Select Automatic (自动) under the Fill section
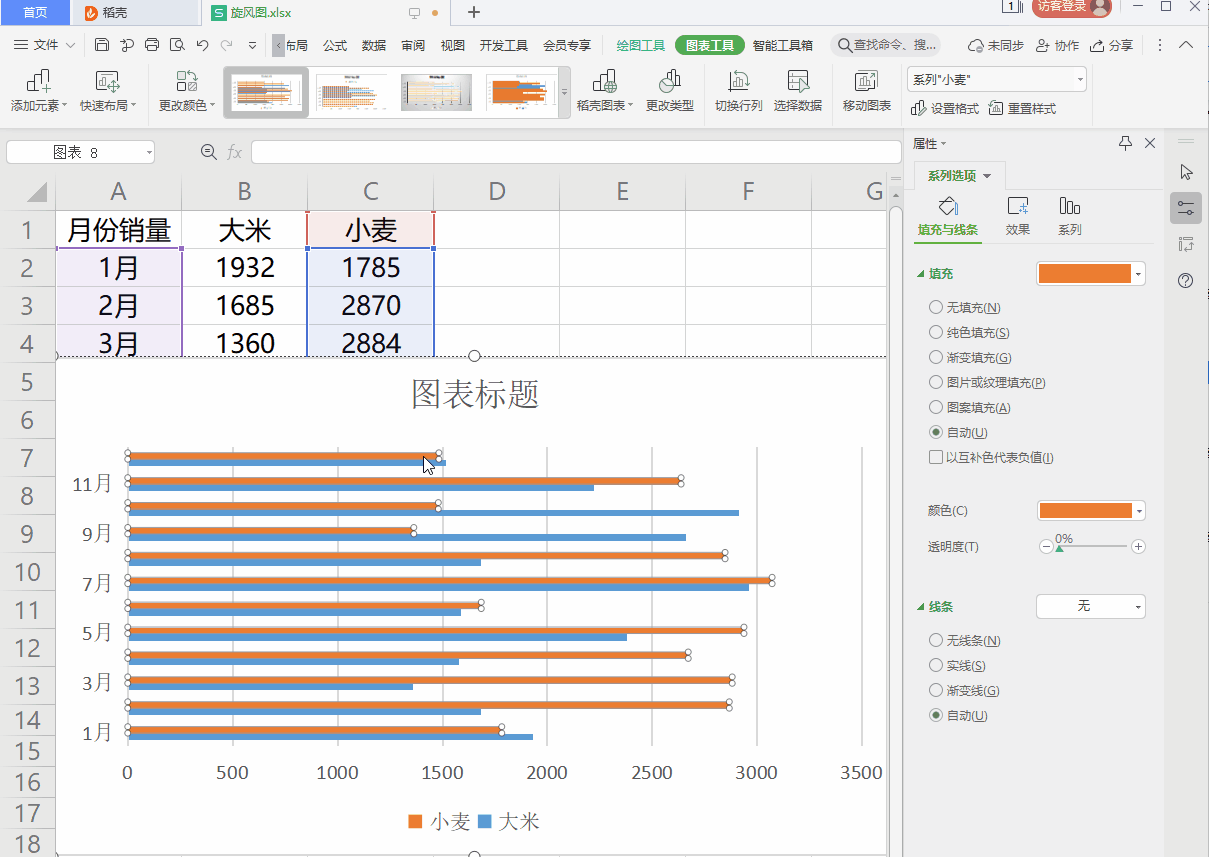1209x857 pixels. [936, 433]
